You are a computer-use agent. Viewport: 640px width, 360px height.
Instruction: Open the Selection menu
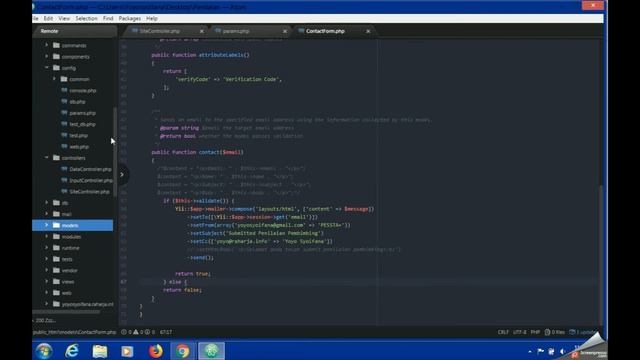tap(86, 18)
